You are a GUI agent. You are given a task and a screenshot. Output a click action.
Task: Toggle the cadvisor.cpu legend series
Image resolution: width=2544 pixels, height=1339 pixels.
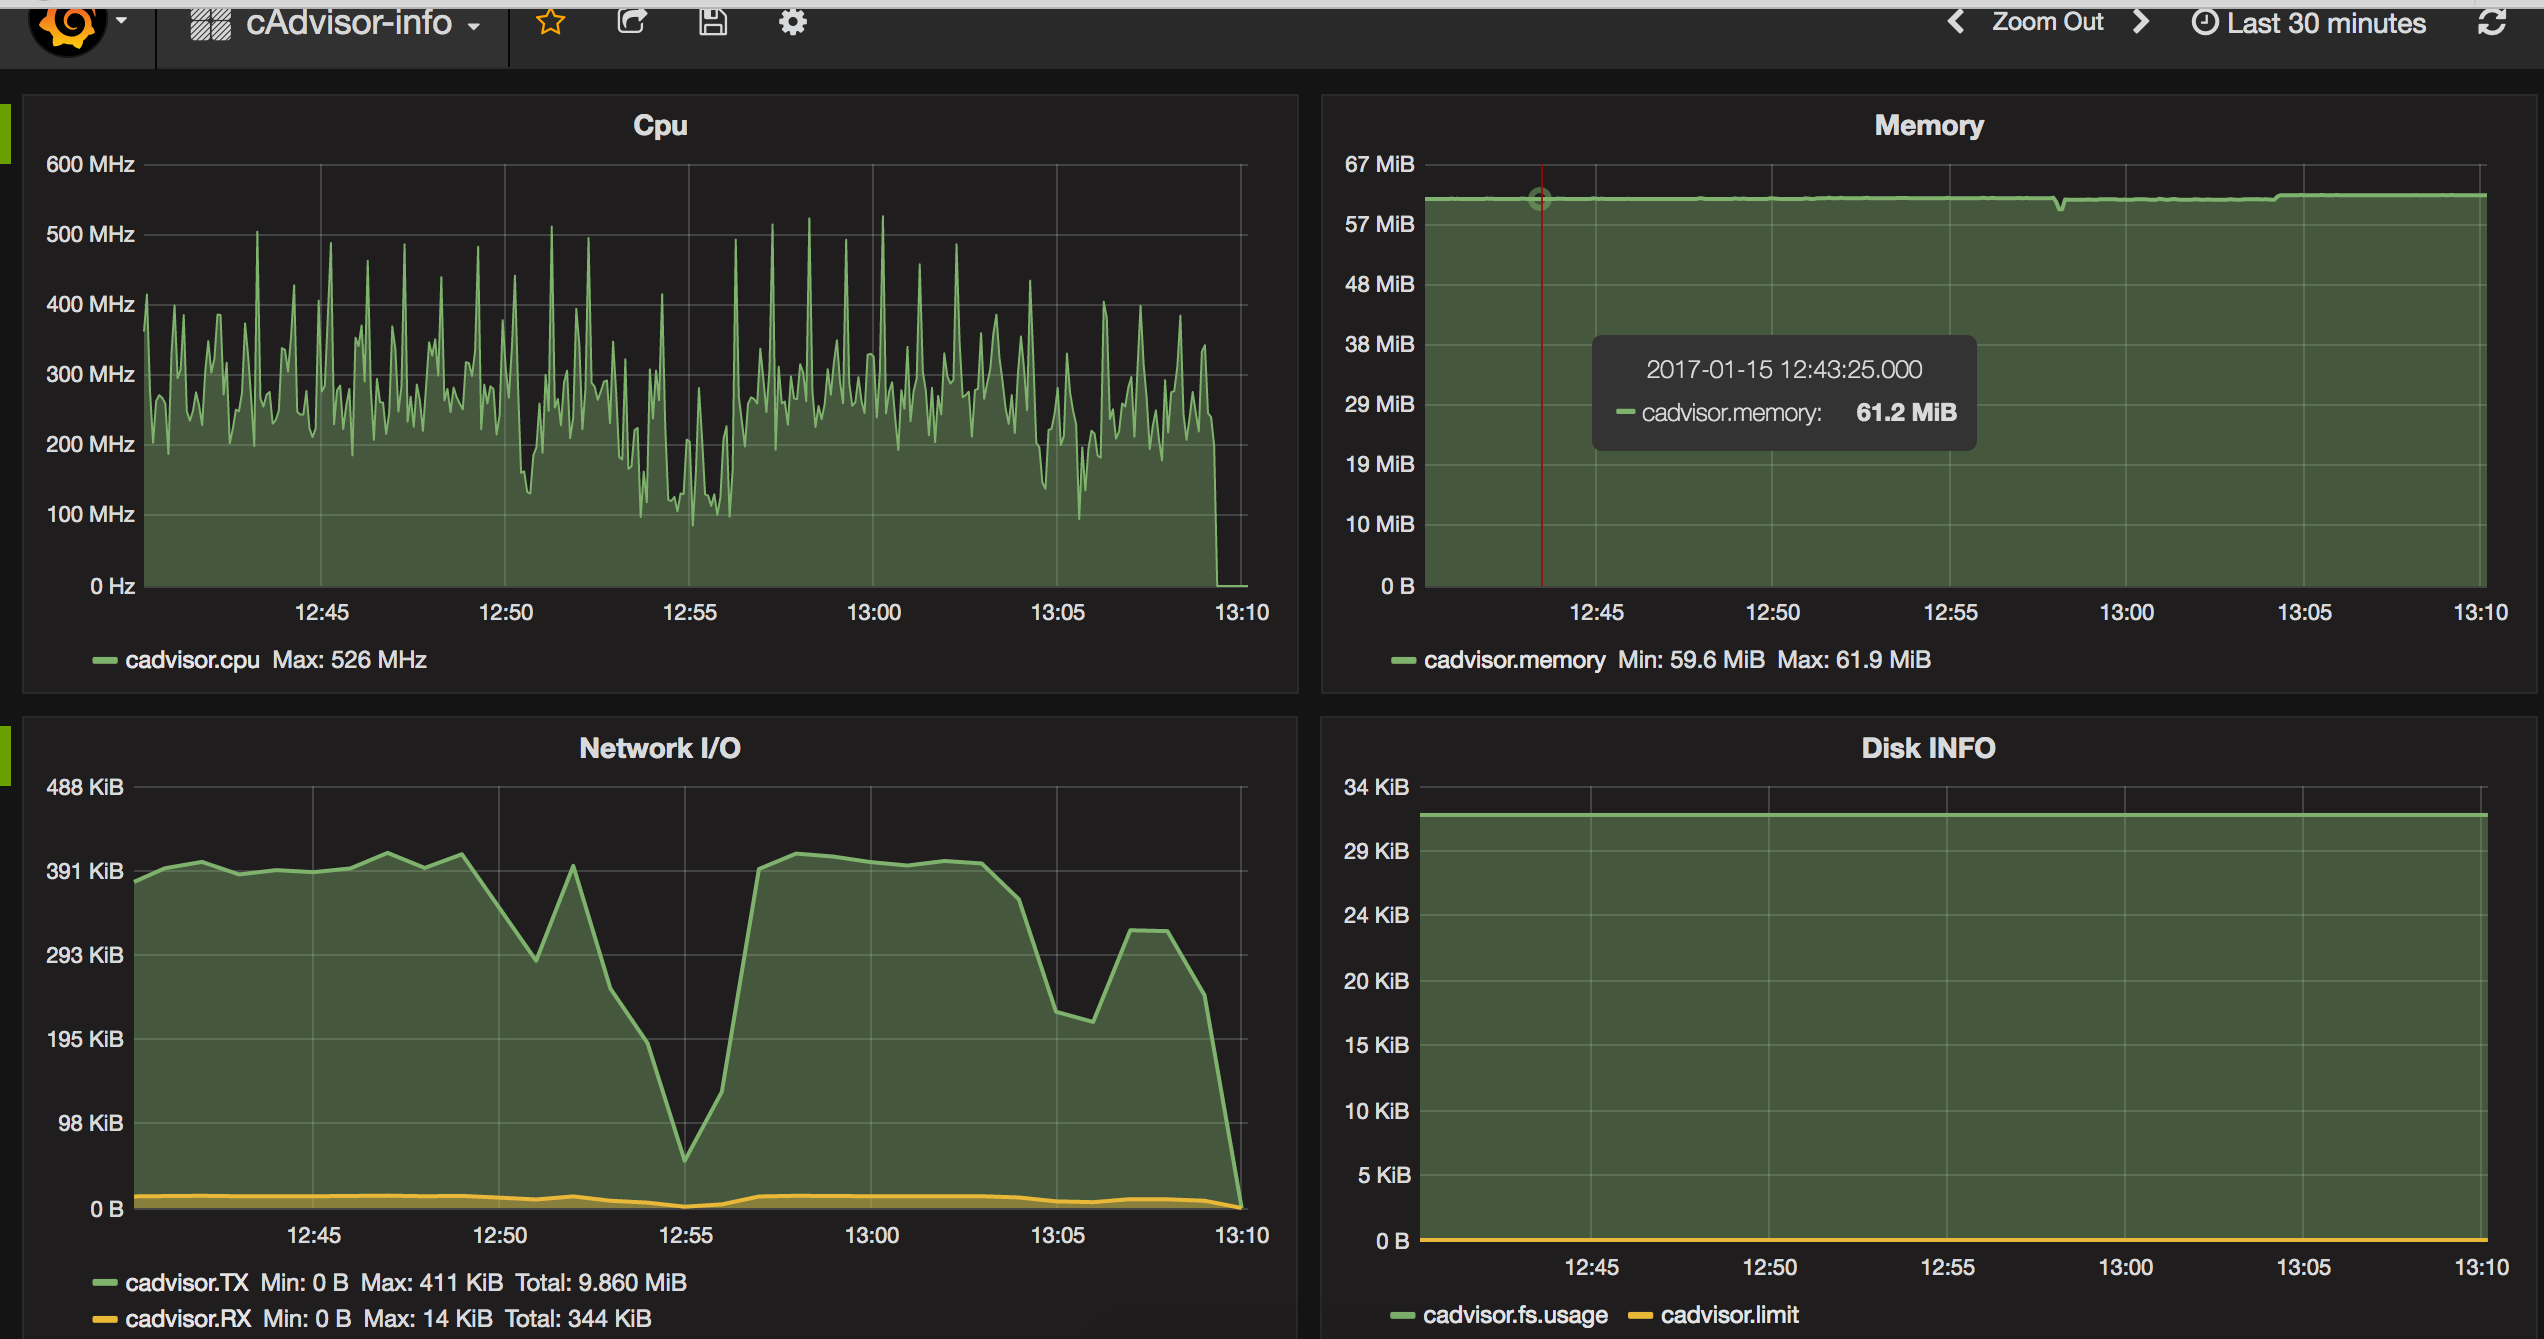(x=192, y=660)
